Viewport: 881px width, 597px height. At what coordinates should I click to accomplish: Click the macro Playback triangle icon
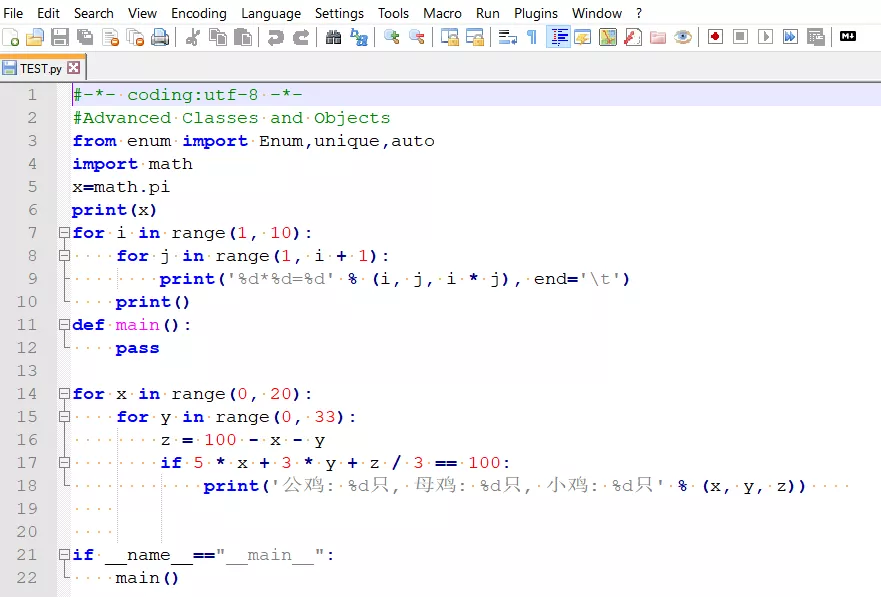pyautogui.click(x=765, y=37)
